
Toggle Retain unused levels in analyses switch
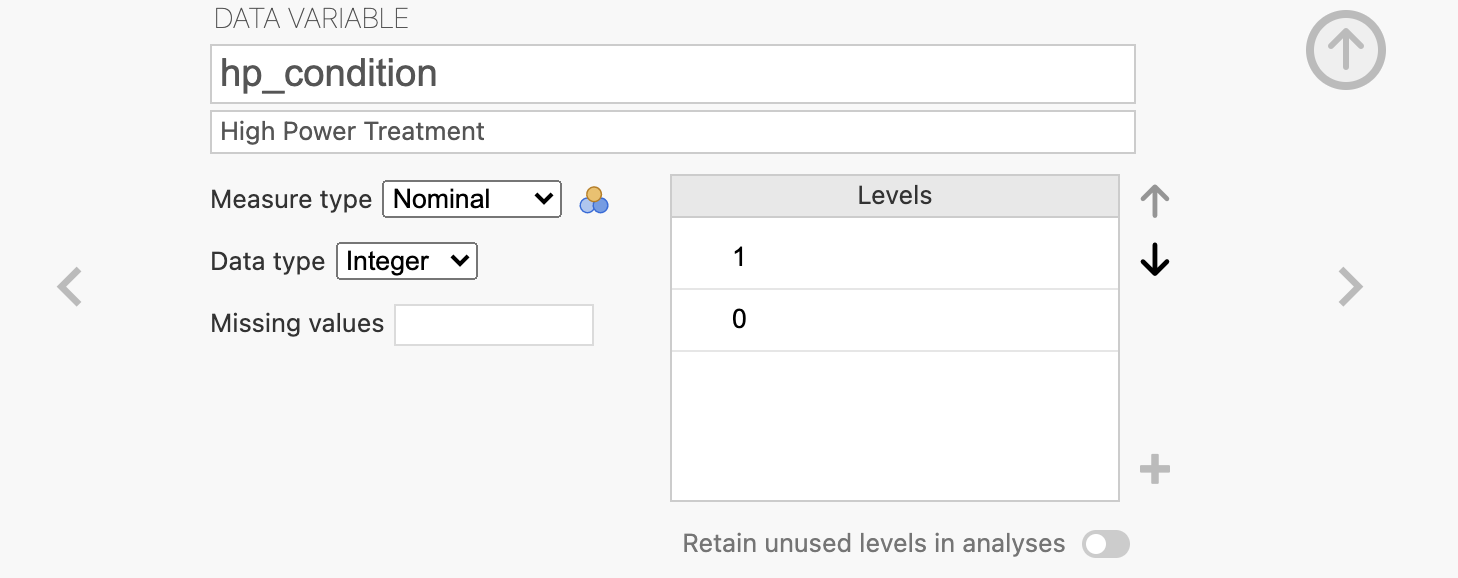point(1106,544)
